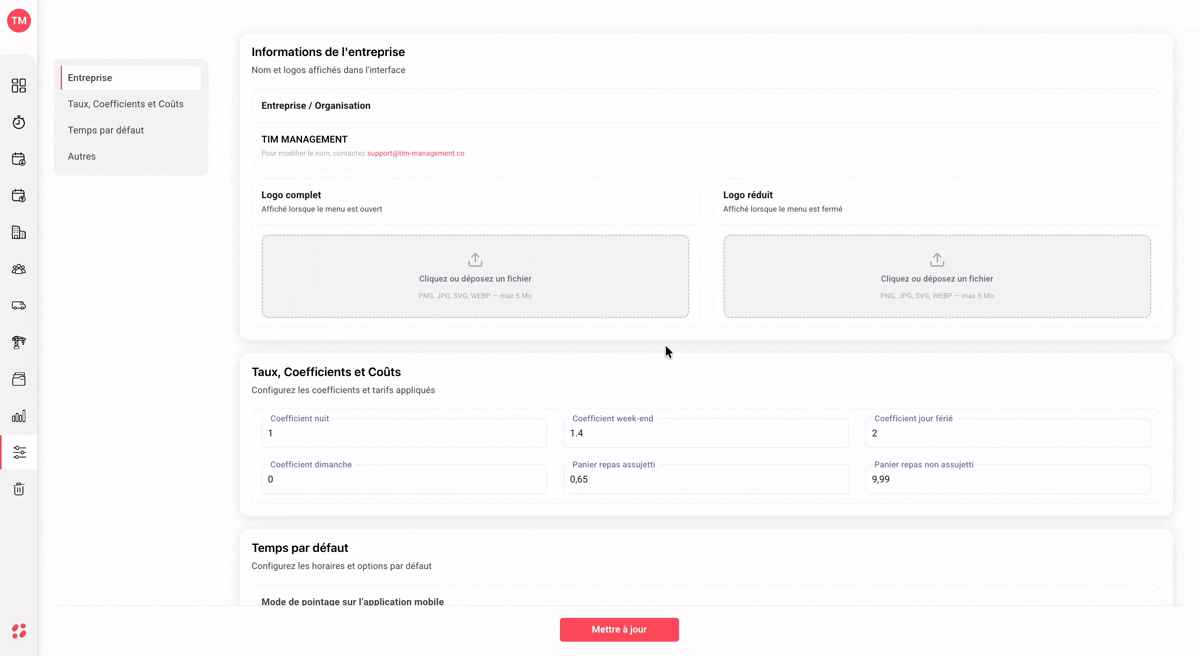Open the stopwatch time tracking icon
This screenshot has width=1200, height=656.
(x=19, y=122)
